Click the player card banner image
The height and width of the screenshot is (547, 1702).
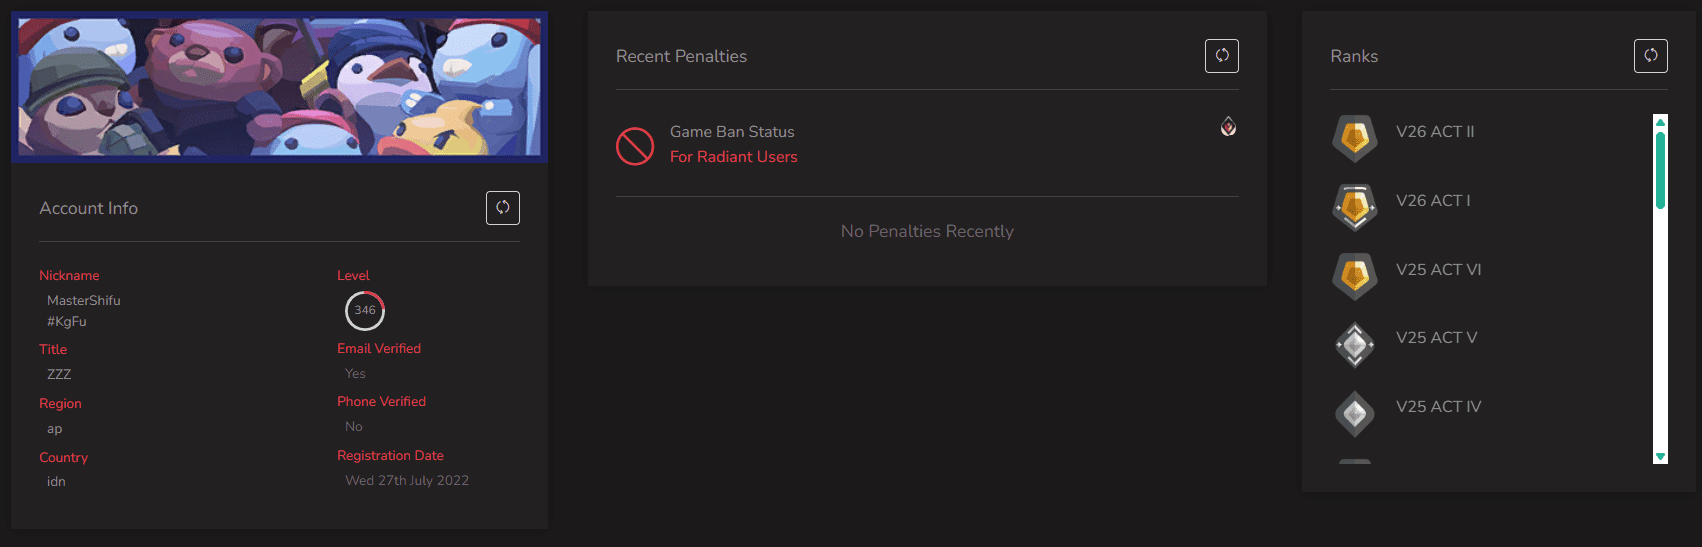[279, 87]
